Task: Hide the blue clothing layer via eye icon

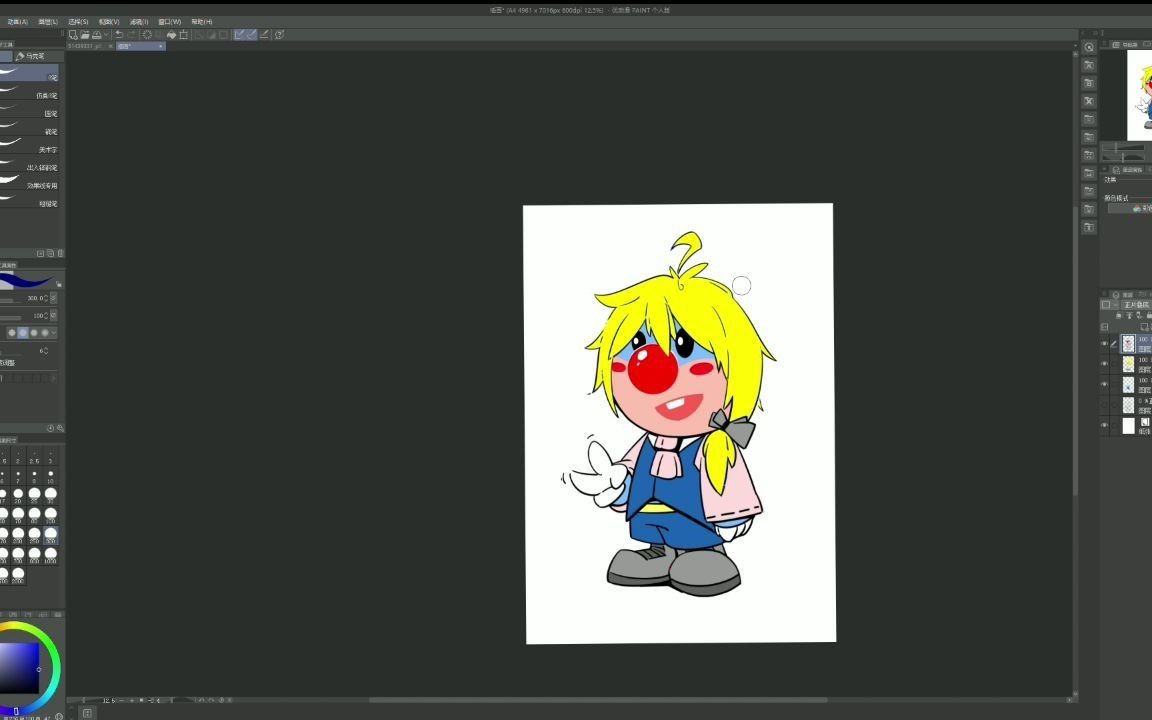Action: [1104, 384]
